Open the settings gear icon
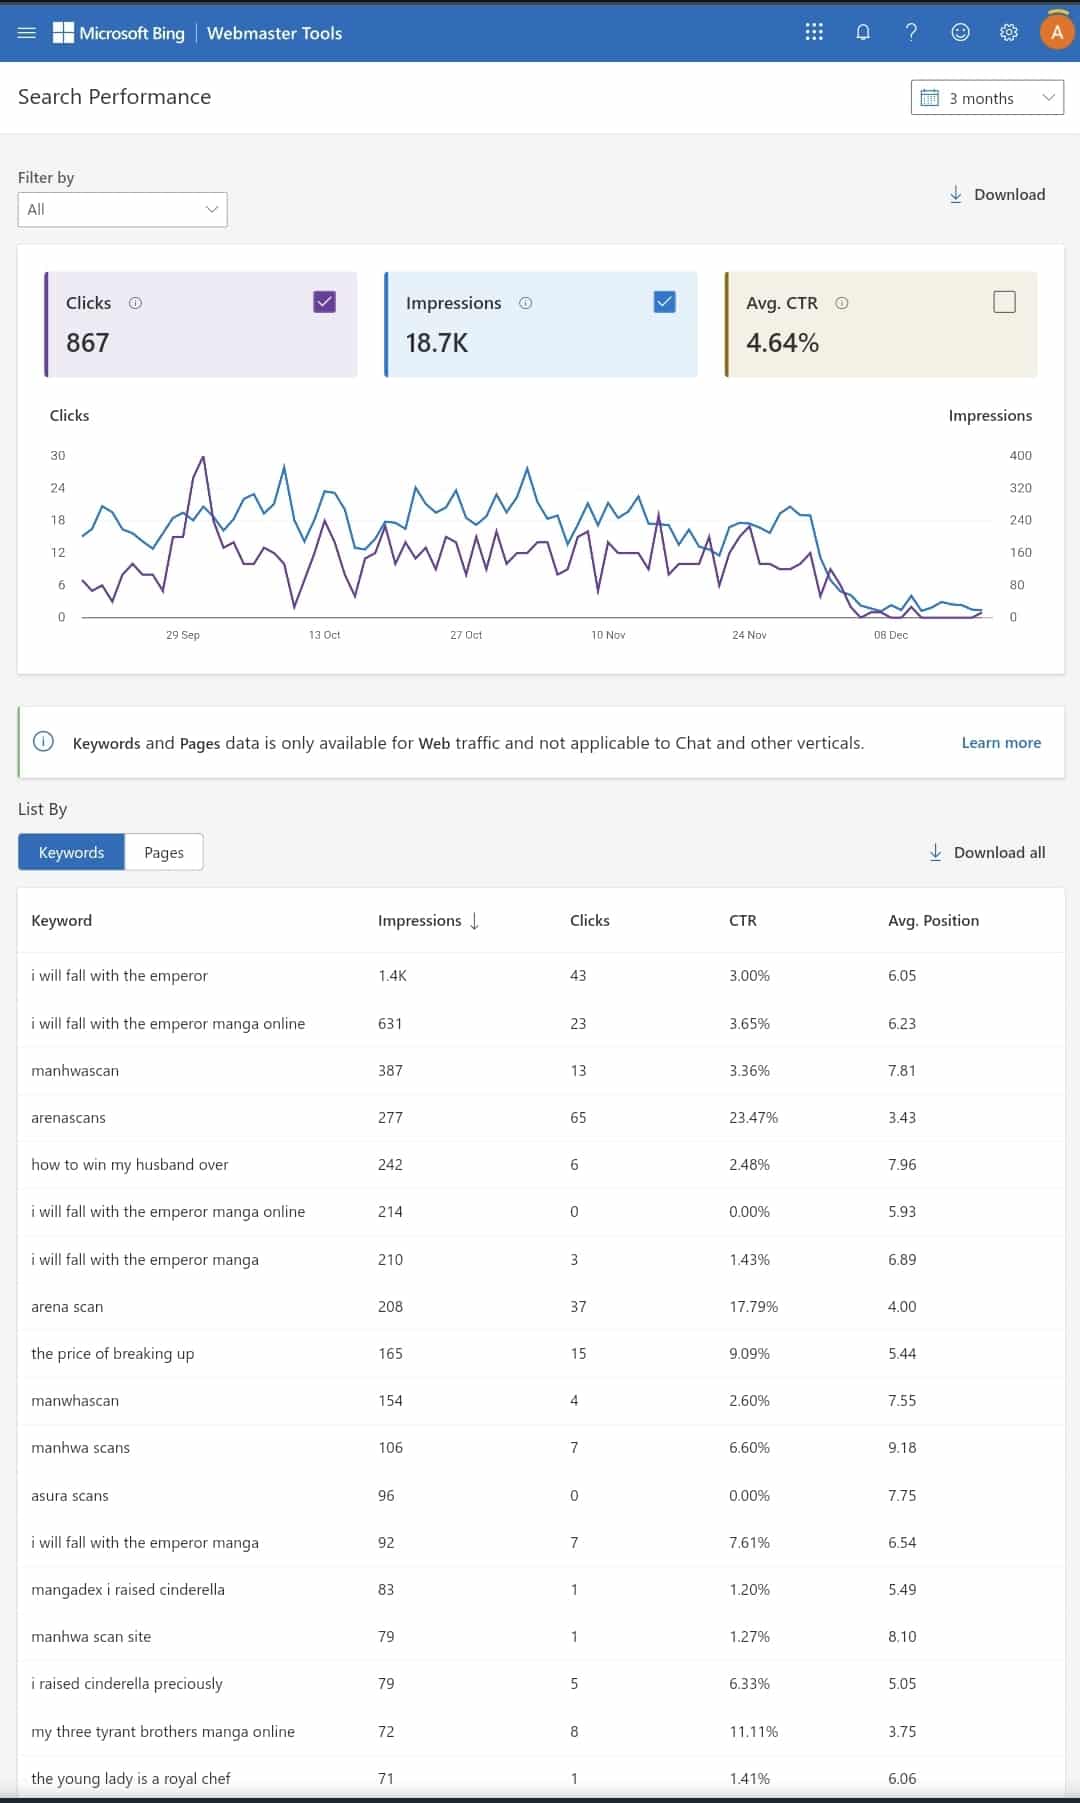 [1008, 32]
